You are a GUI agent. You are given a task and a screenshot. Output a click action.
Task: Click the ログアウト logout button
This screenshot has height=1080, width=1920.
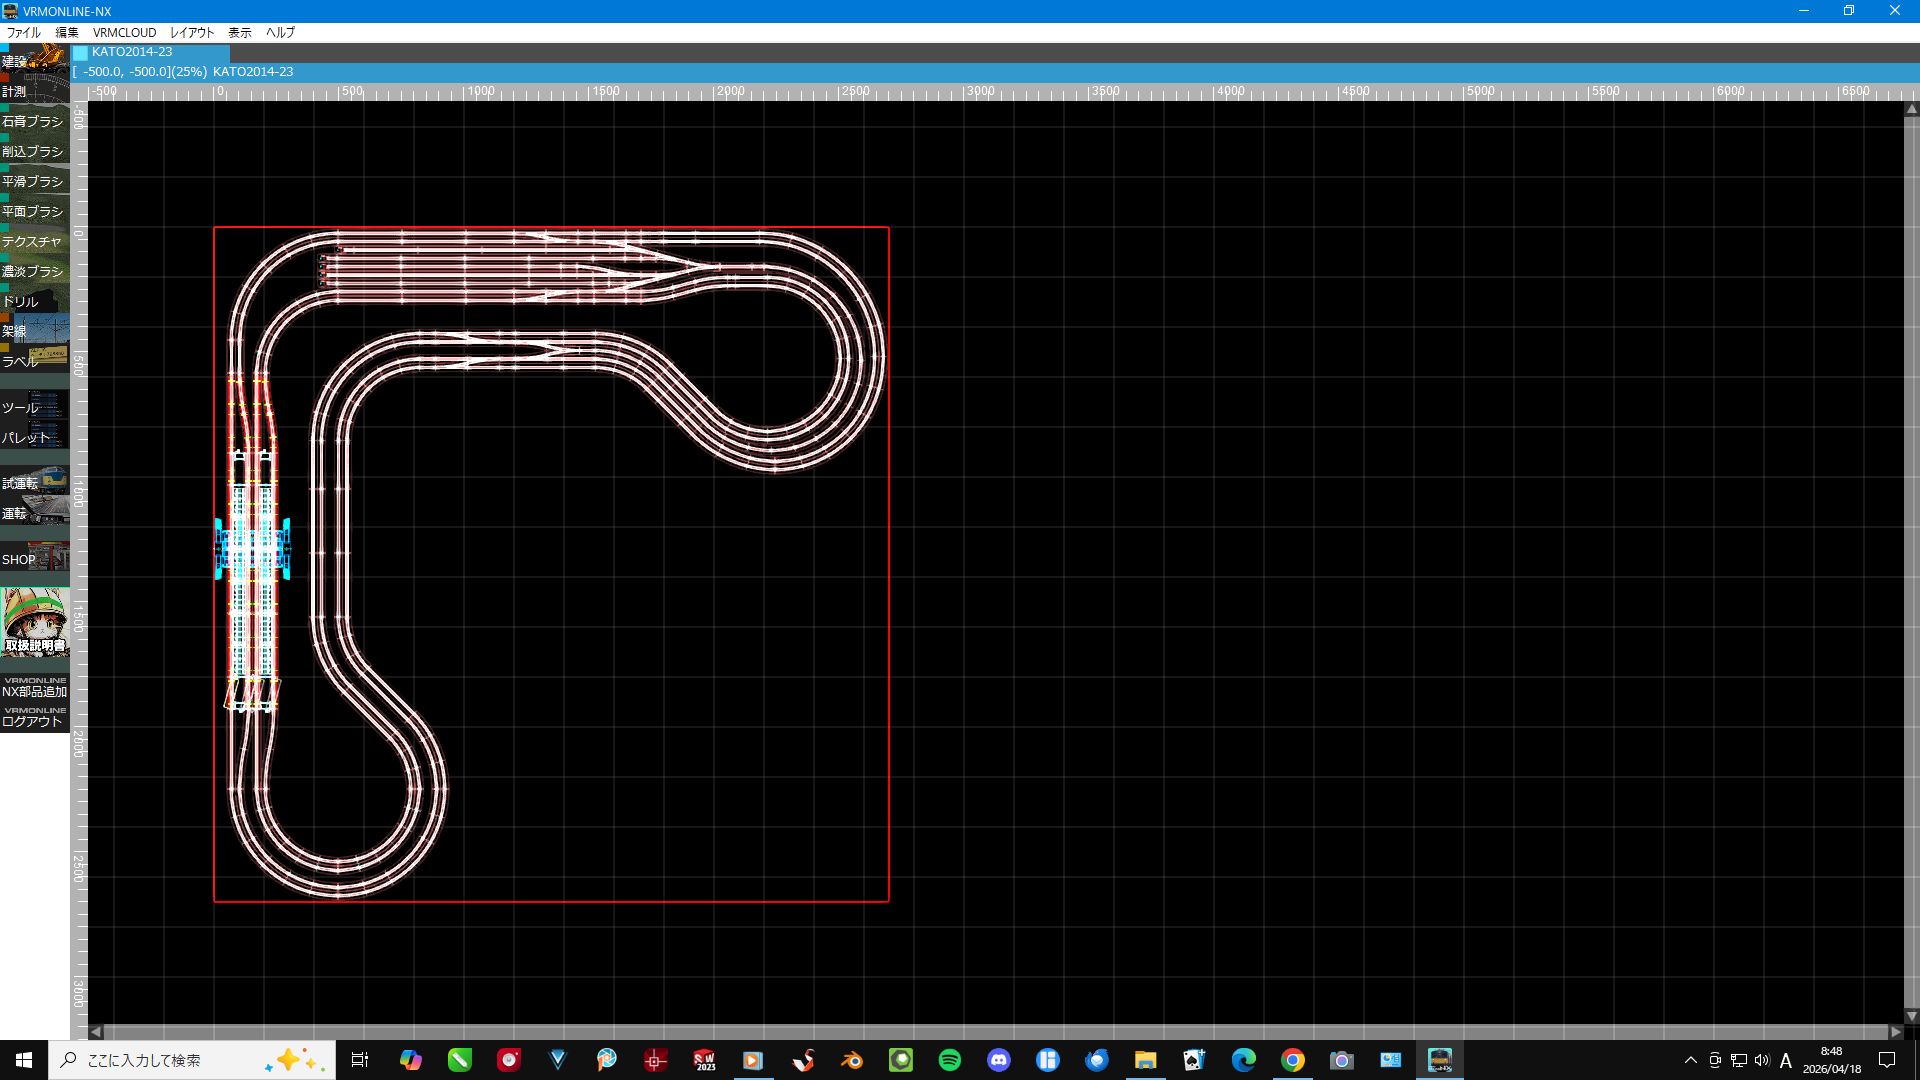pos(35,717)
